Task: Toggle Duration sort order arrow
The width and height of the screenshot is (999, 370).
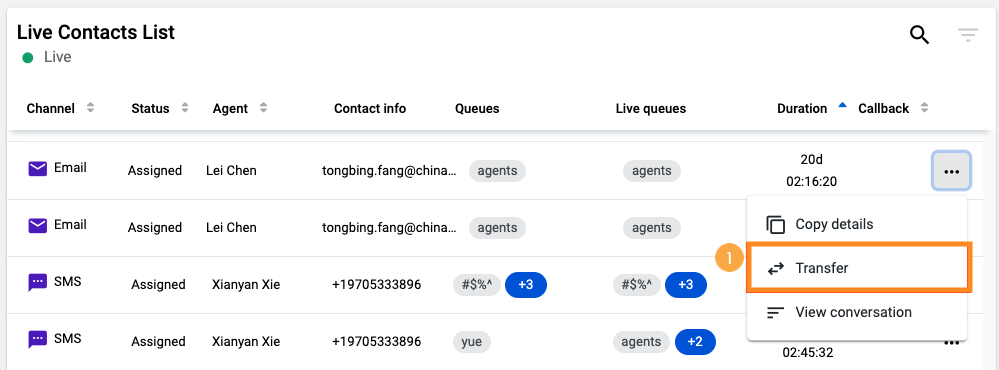Action: pos(842,105)
